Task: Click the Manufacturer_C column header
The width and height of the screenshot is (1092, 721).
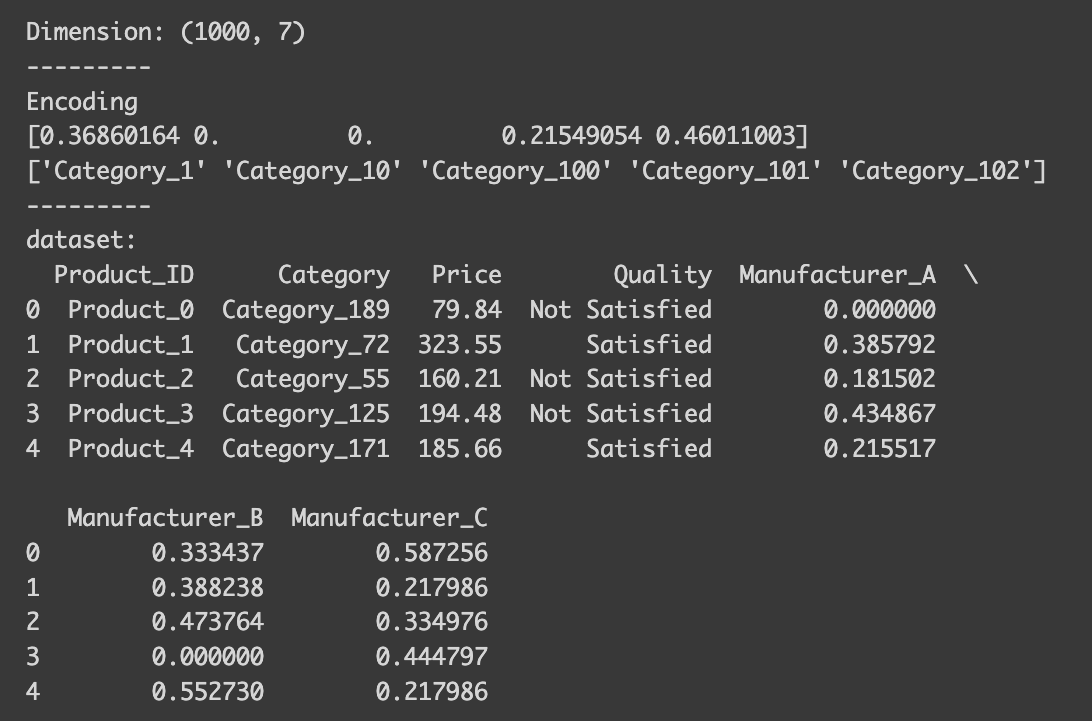Action: [389, 518]
